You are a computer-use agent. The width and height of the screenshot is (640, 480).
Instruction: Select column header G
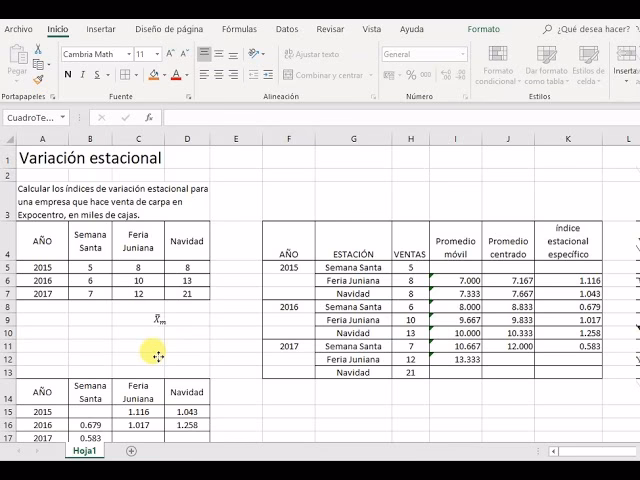(353, 139)
